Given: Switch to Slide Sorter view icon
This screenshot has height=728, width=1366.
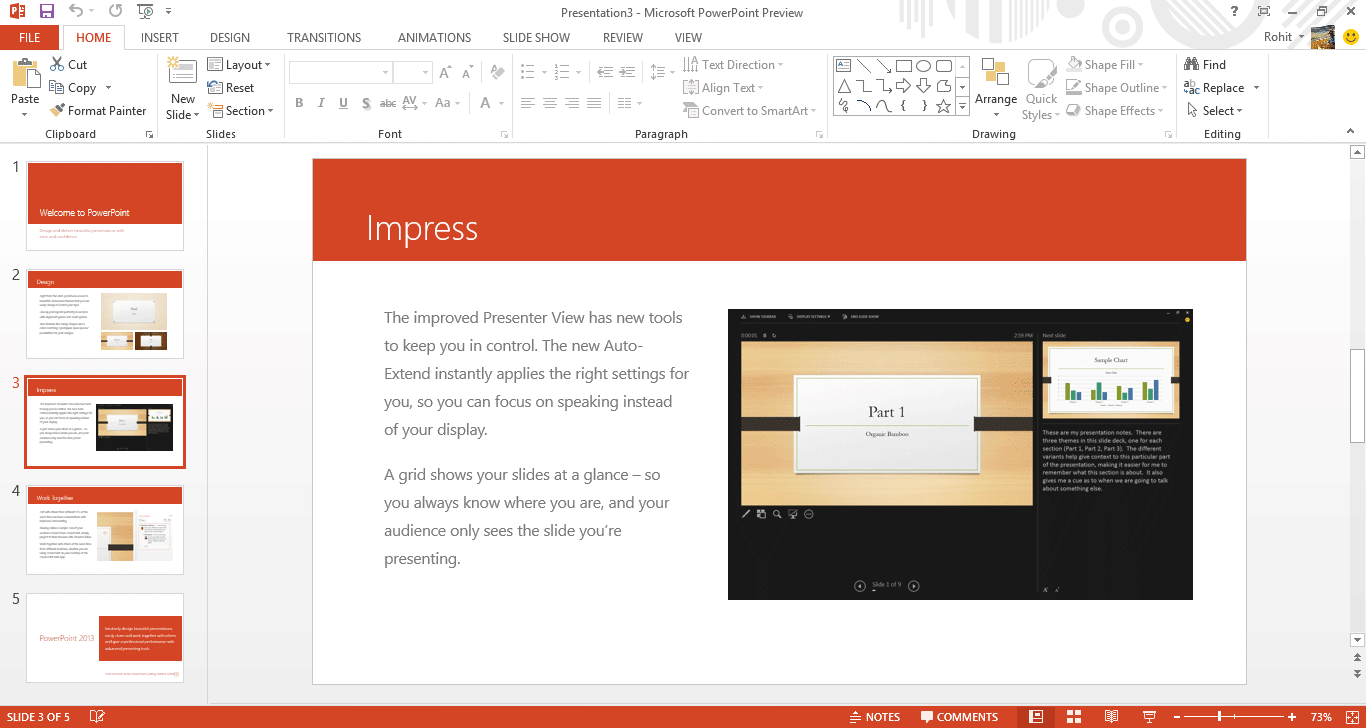Looking at the screenshot, I should tap(1074, 717).
